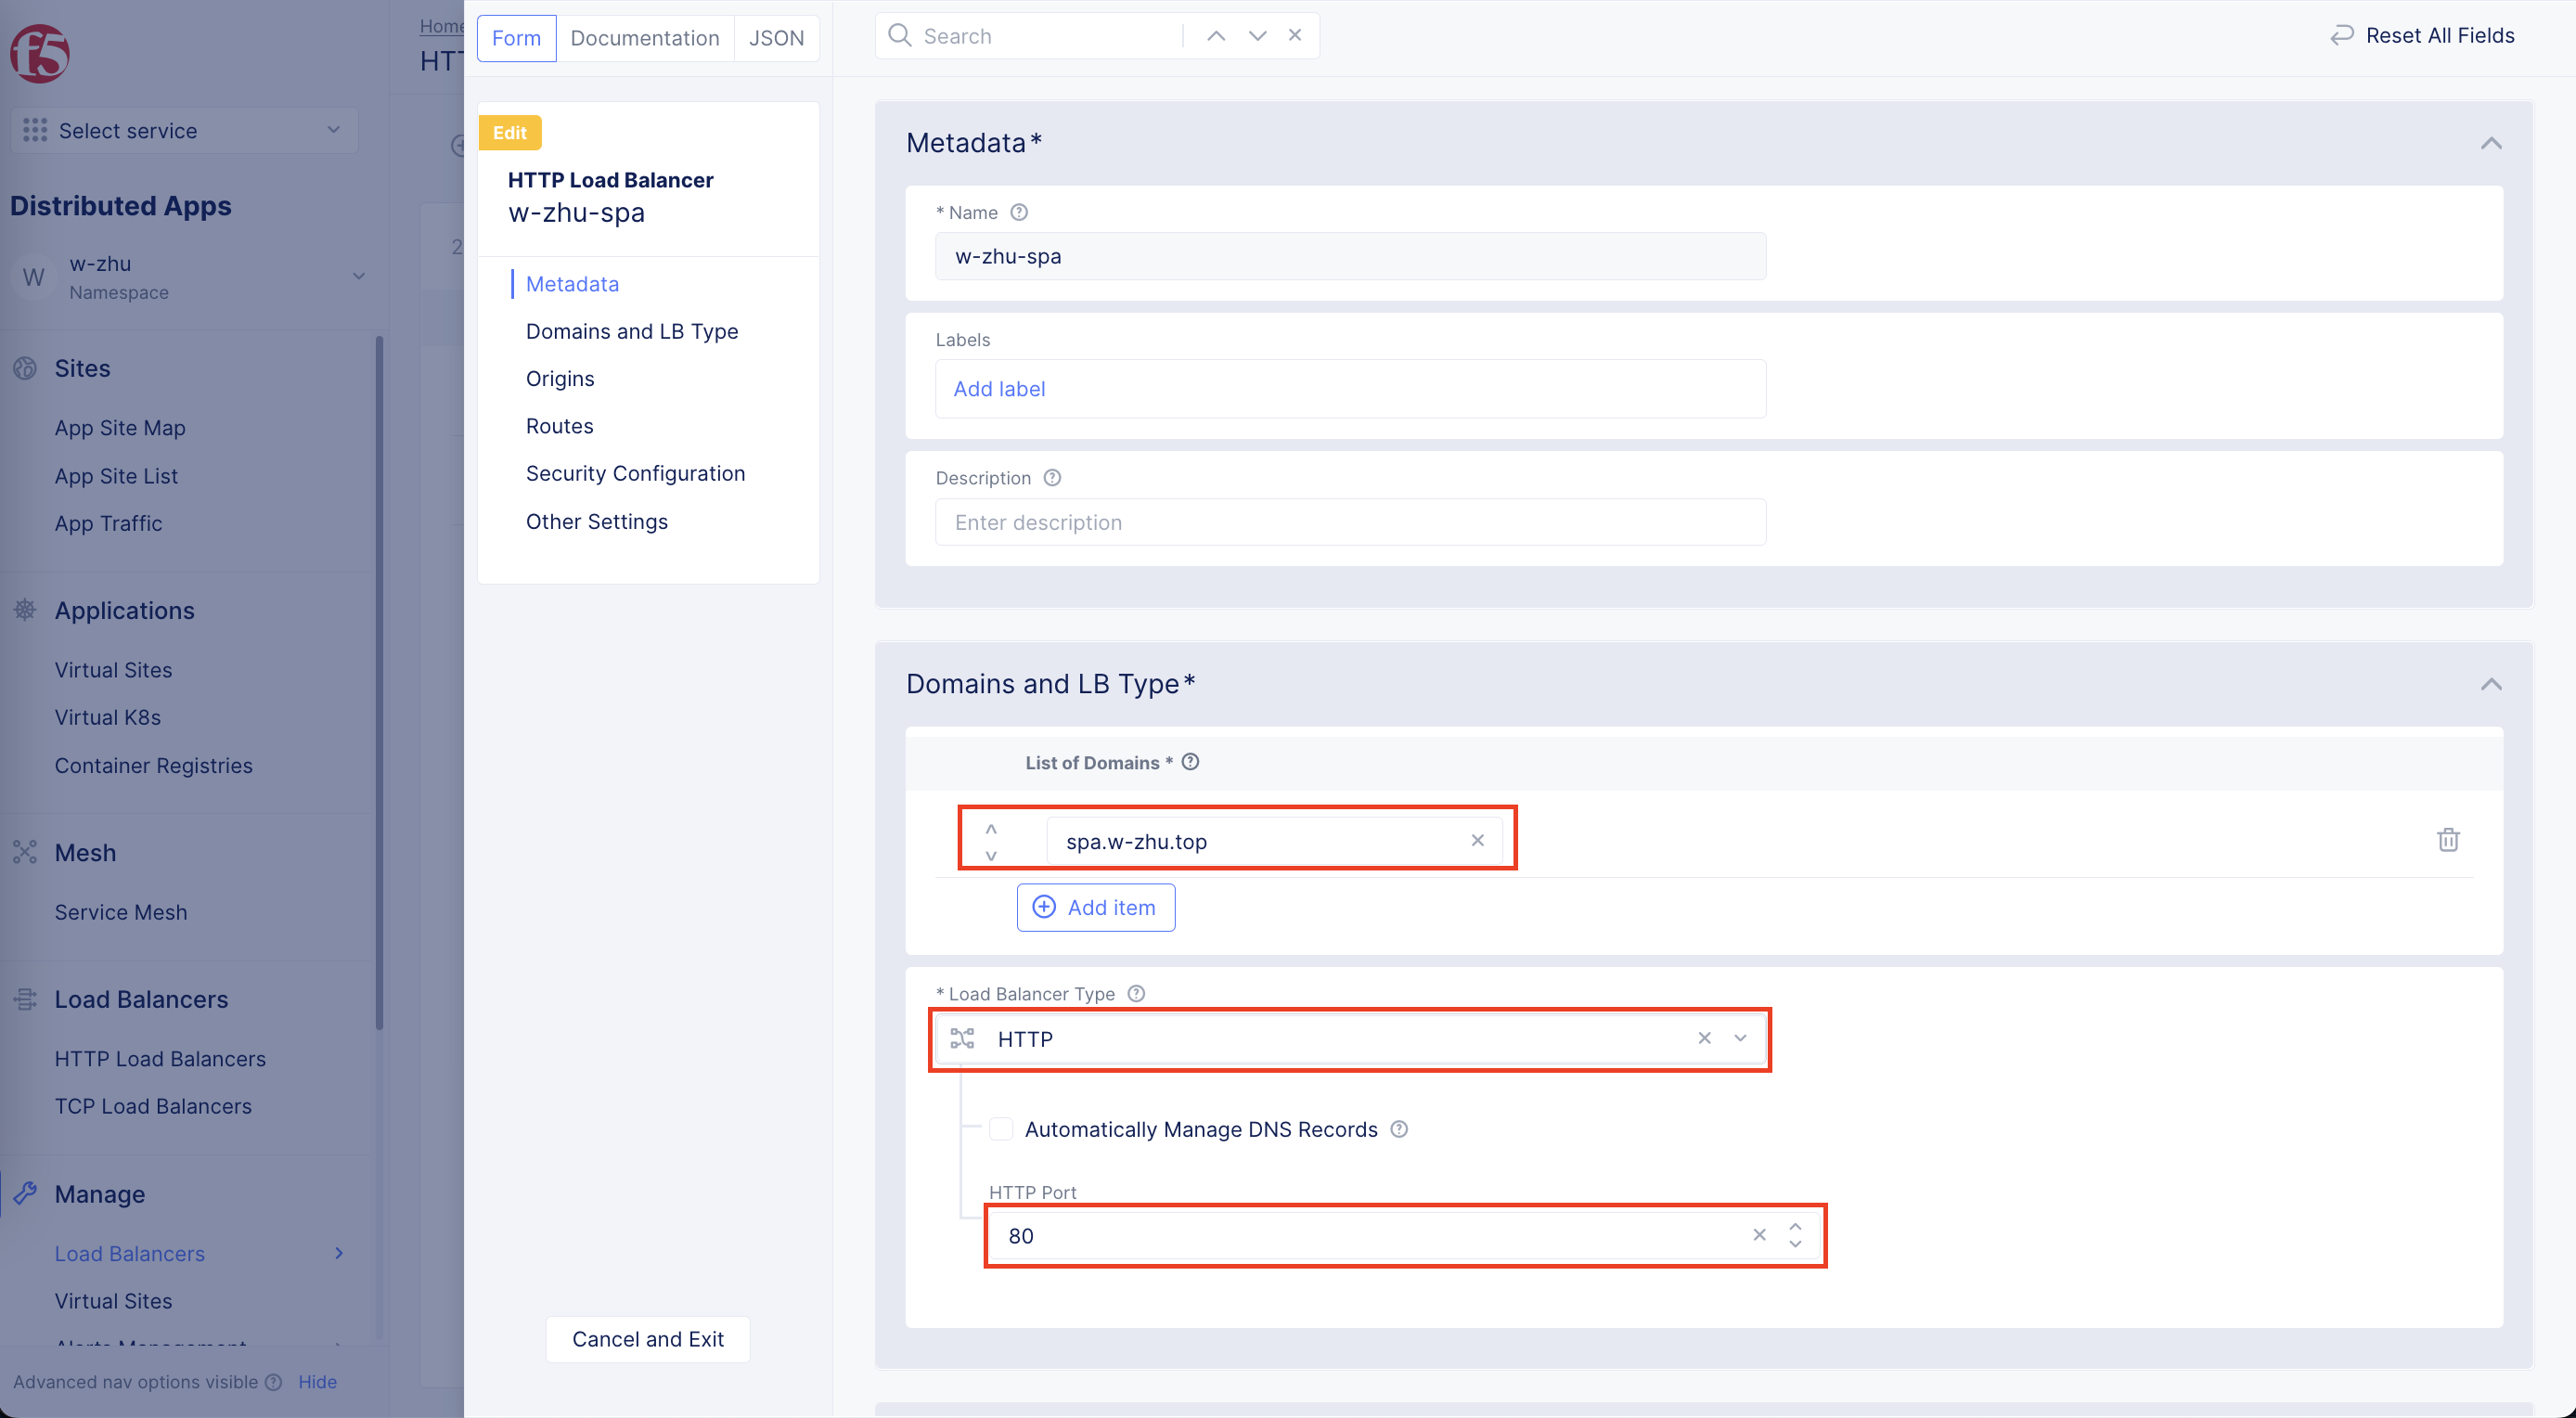This screenshot has width=2576, height=1418.
Task: Click the Enter description input field
Action: [1350, 522]
